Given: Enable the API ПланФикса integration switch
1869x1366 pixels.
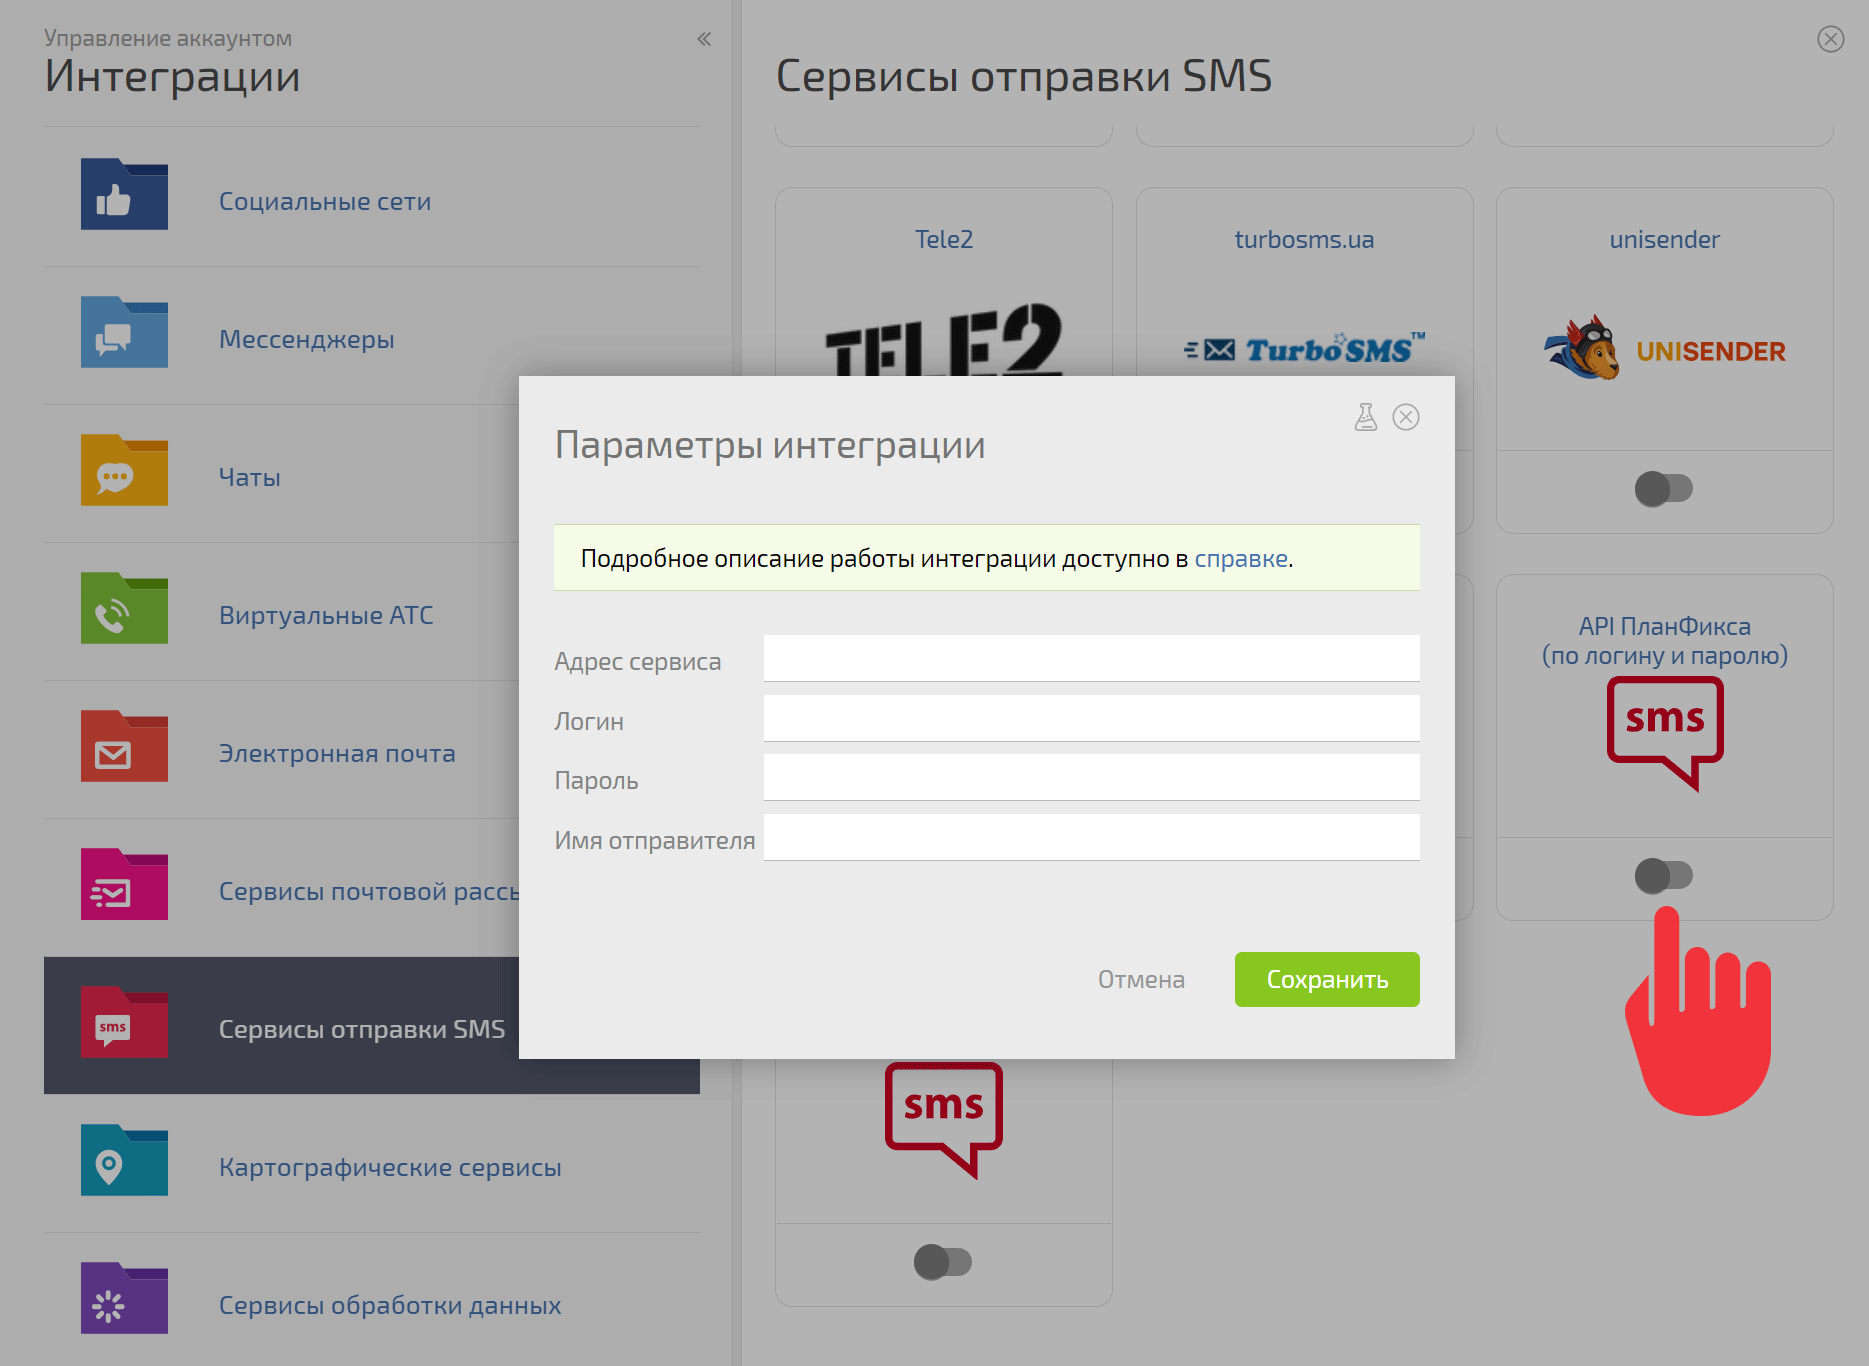Looking at the screenshot, I should point(1664,876).
